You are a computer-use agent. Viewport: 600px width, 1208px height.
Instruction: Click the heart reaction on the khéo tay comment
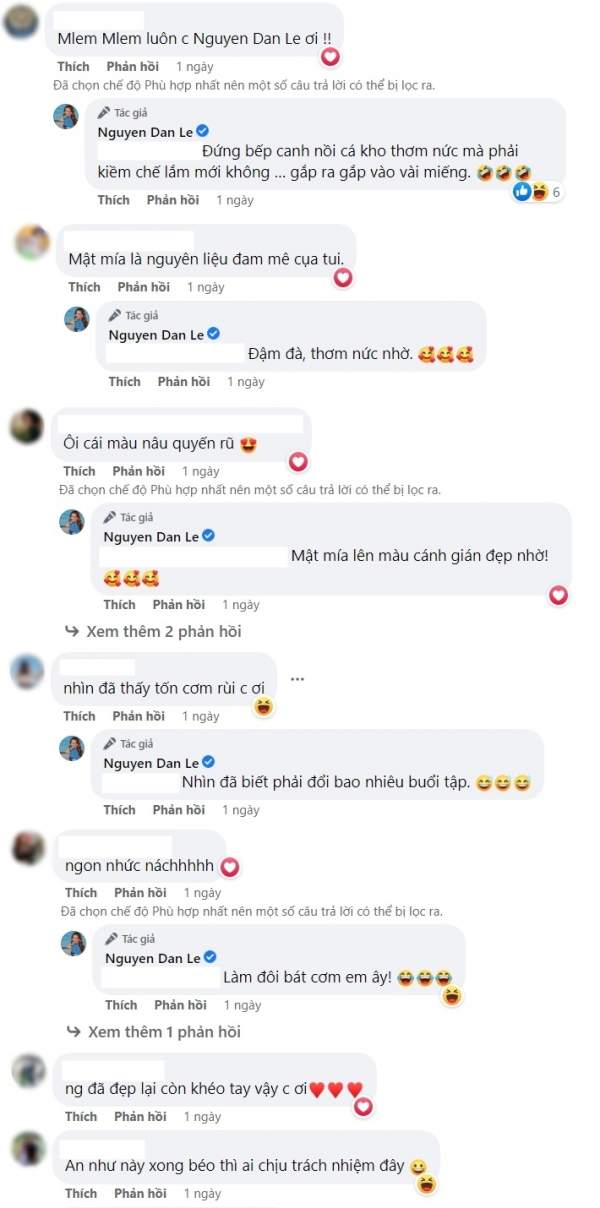click(x=364, y=1106)
